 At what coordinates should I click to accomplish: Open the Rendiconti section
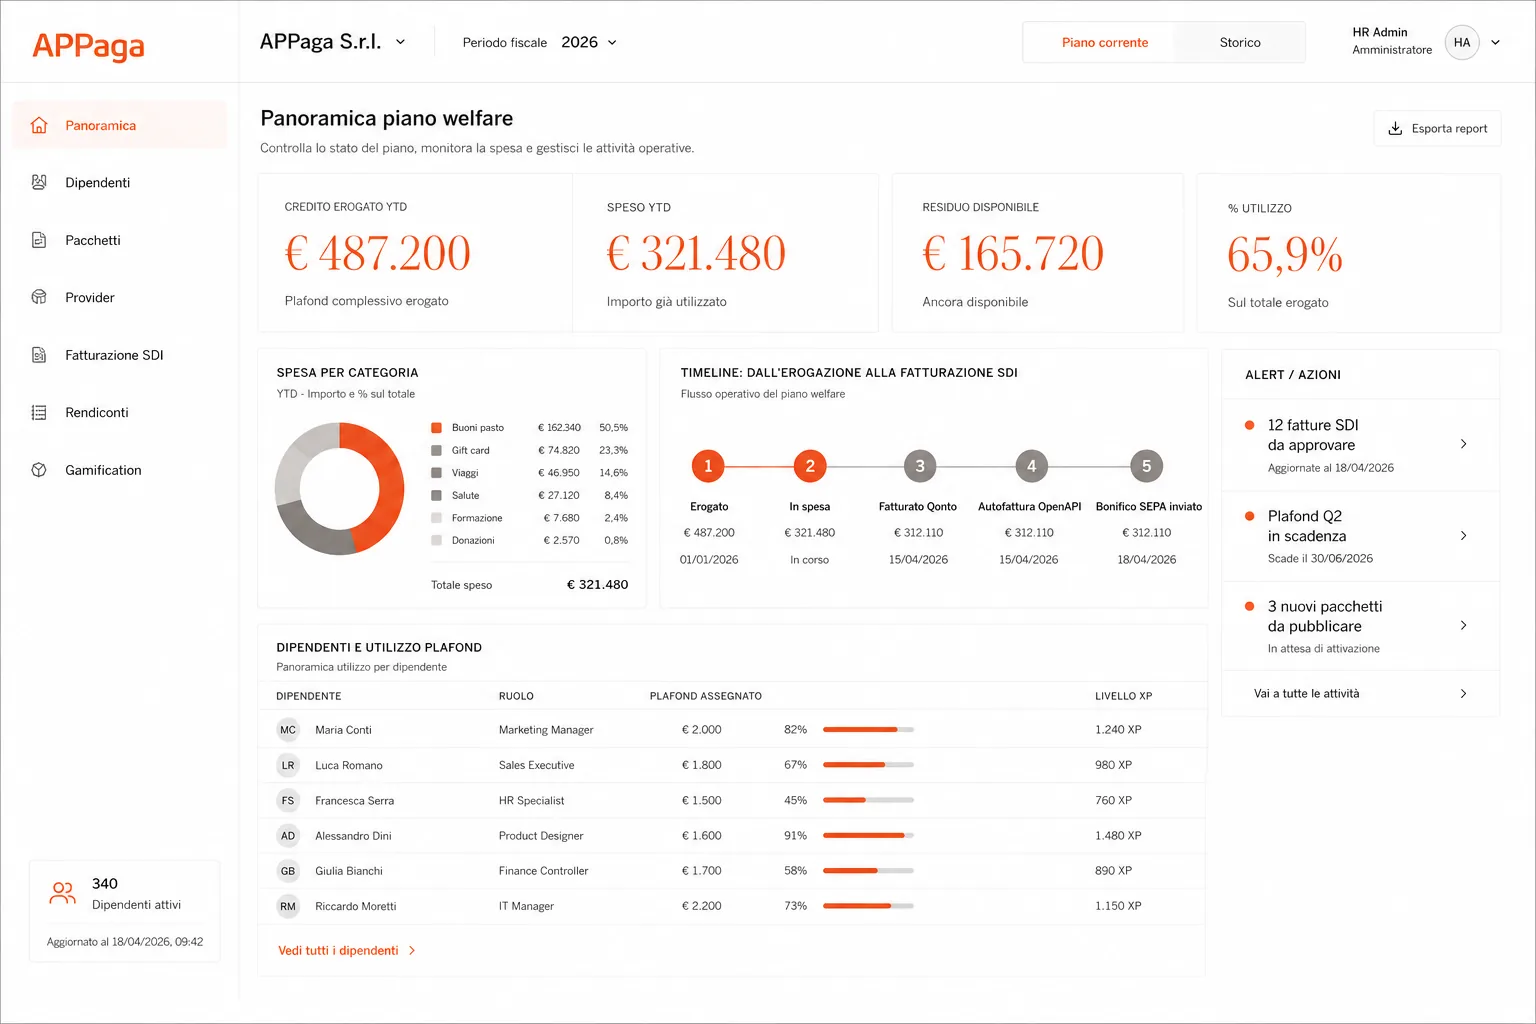tap(119, 412)
